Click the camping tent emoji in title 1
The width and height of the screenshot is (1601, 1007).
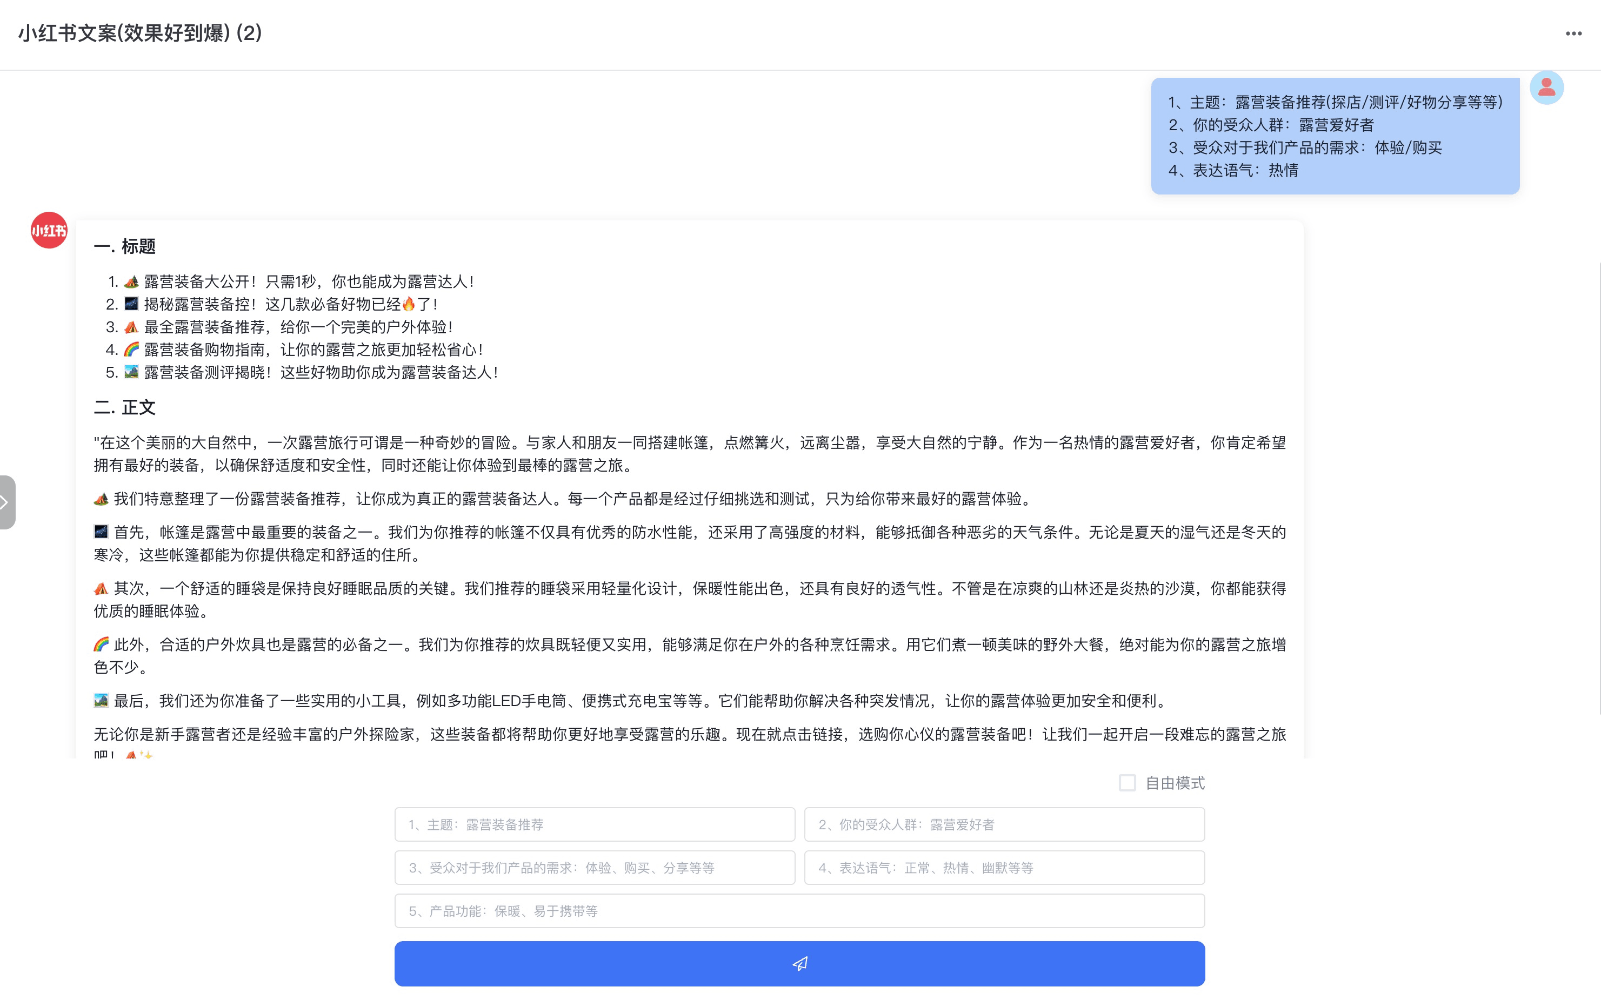129,281
